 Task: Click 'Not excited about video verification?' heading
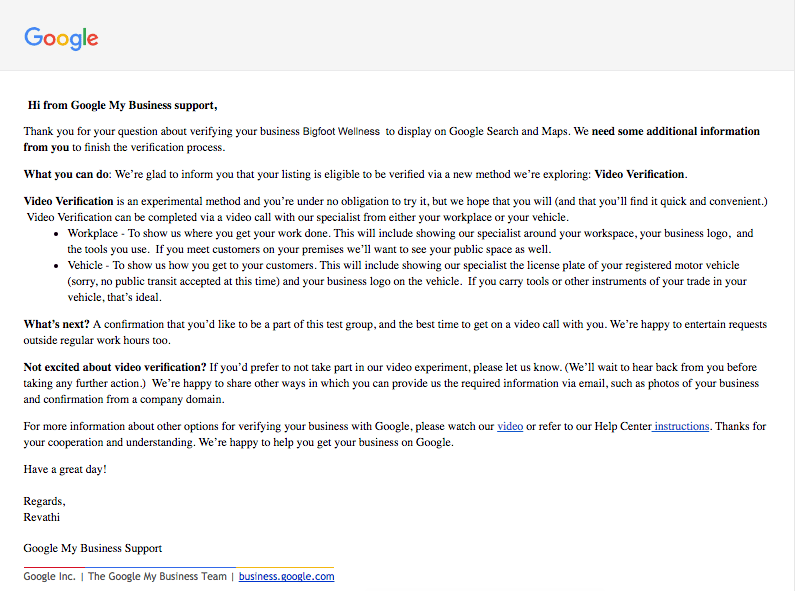coord(115,367)
